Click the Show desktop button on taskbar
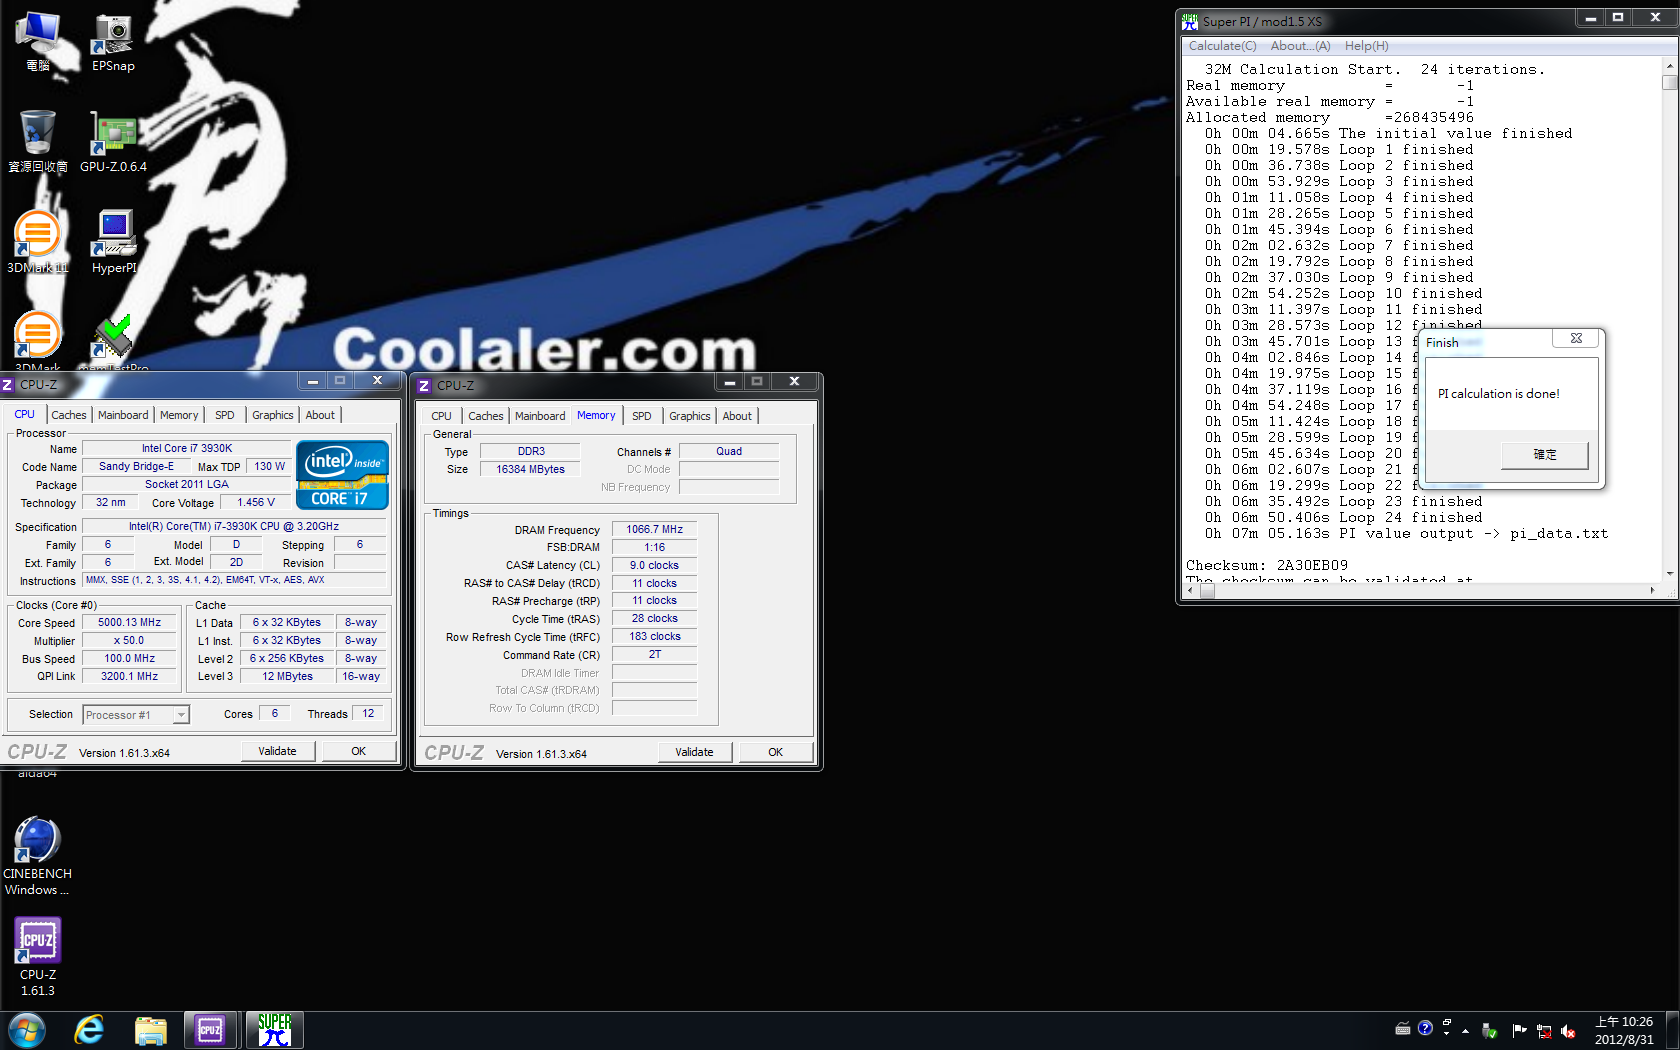 pyautogui.click(x=1673, y=1030)
